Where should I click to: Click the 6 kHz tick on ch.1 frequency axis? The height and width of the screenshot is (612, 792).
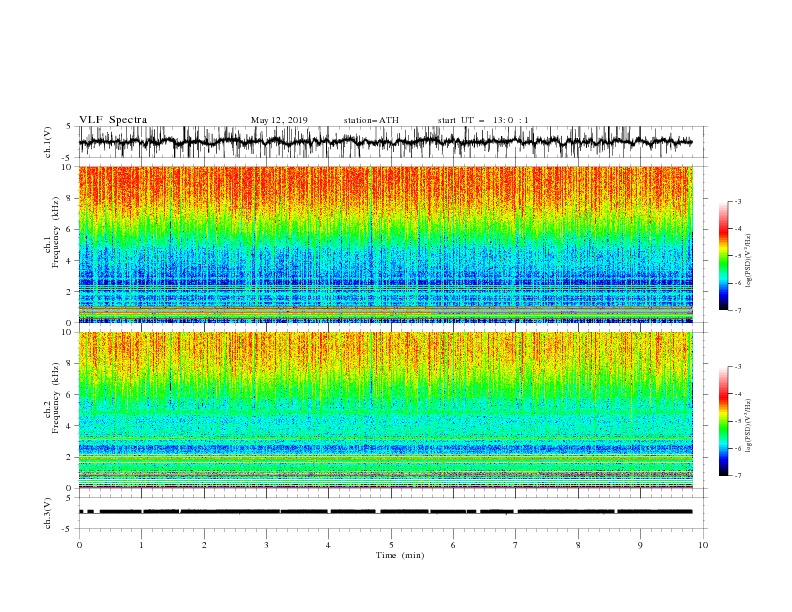pos(69,229)
